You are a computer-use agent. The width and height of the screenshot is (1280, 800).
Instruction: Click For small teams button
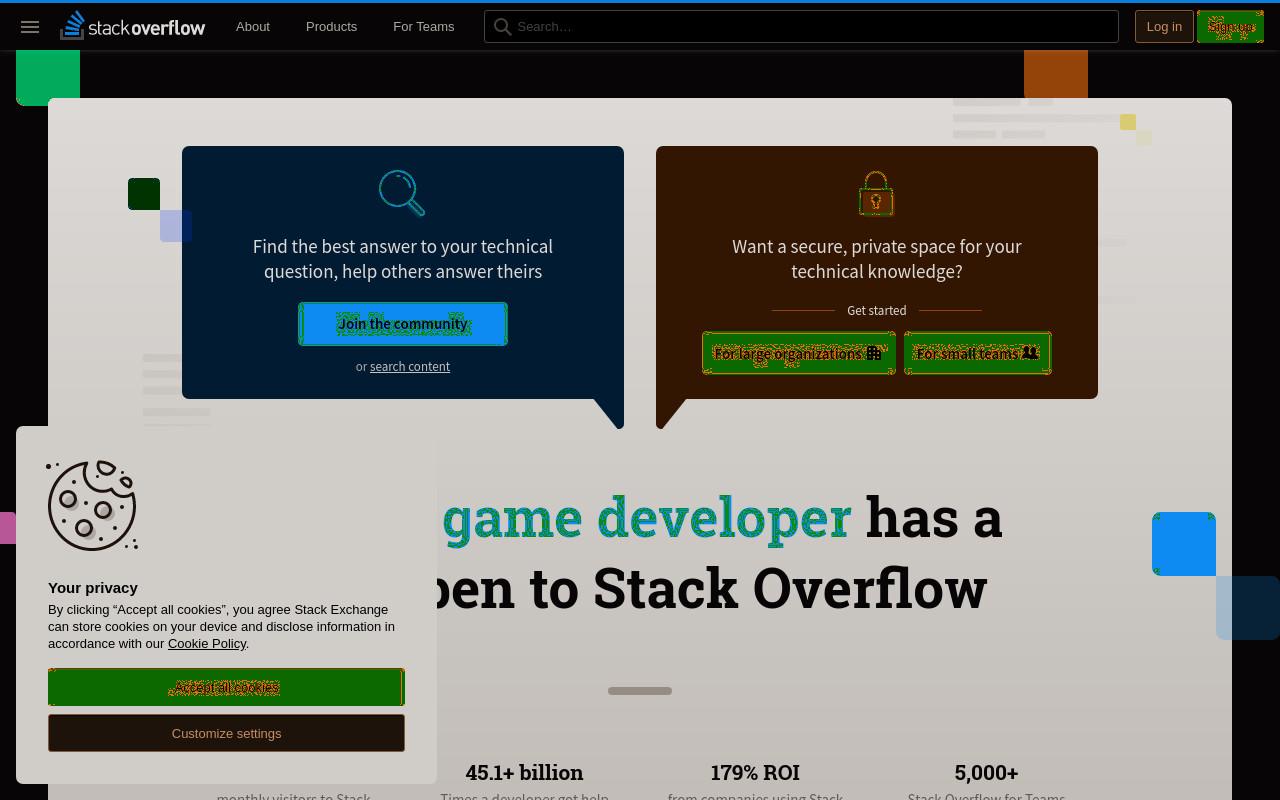pyautogui.click(x=978, y=353)
